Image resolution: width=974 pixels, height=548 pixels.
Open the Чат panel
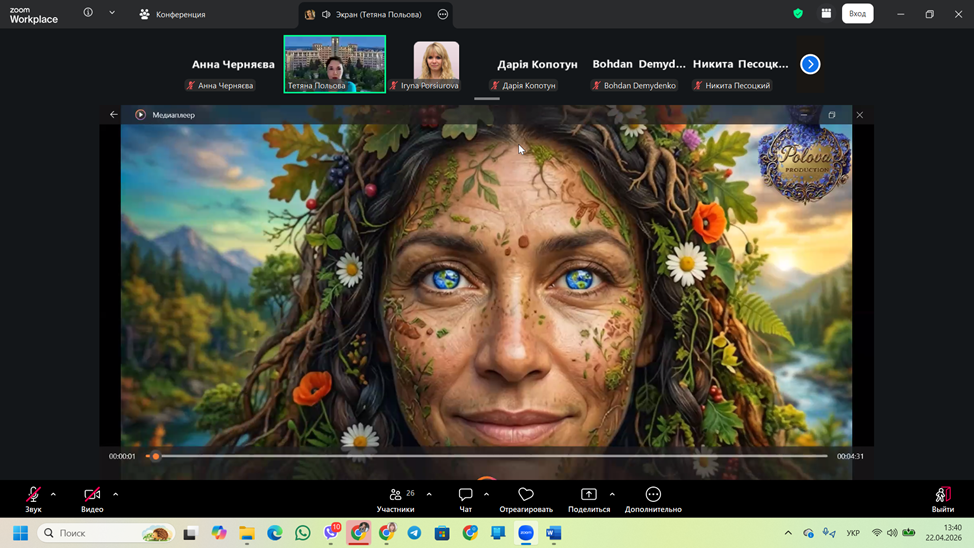point(465,500)
